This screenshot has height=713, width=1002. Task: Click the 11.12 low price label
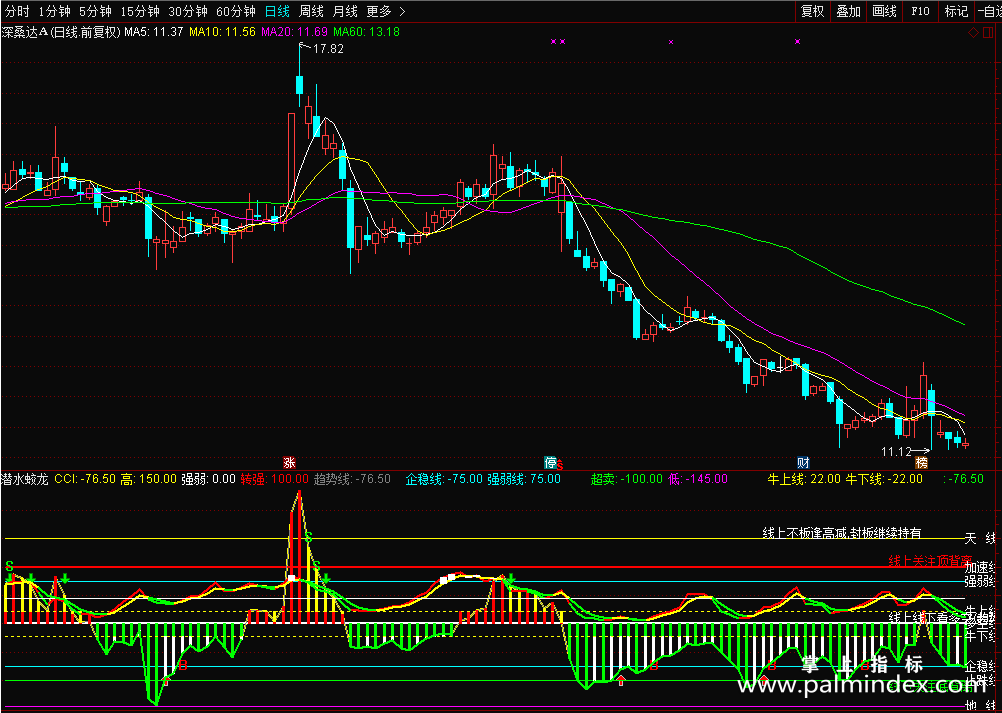click(x=896, y=452)
